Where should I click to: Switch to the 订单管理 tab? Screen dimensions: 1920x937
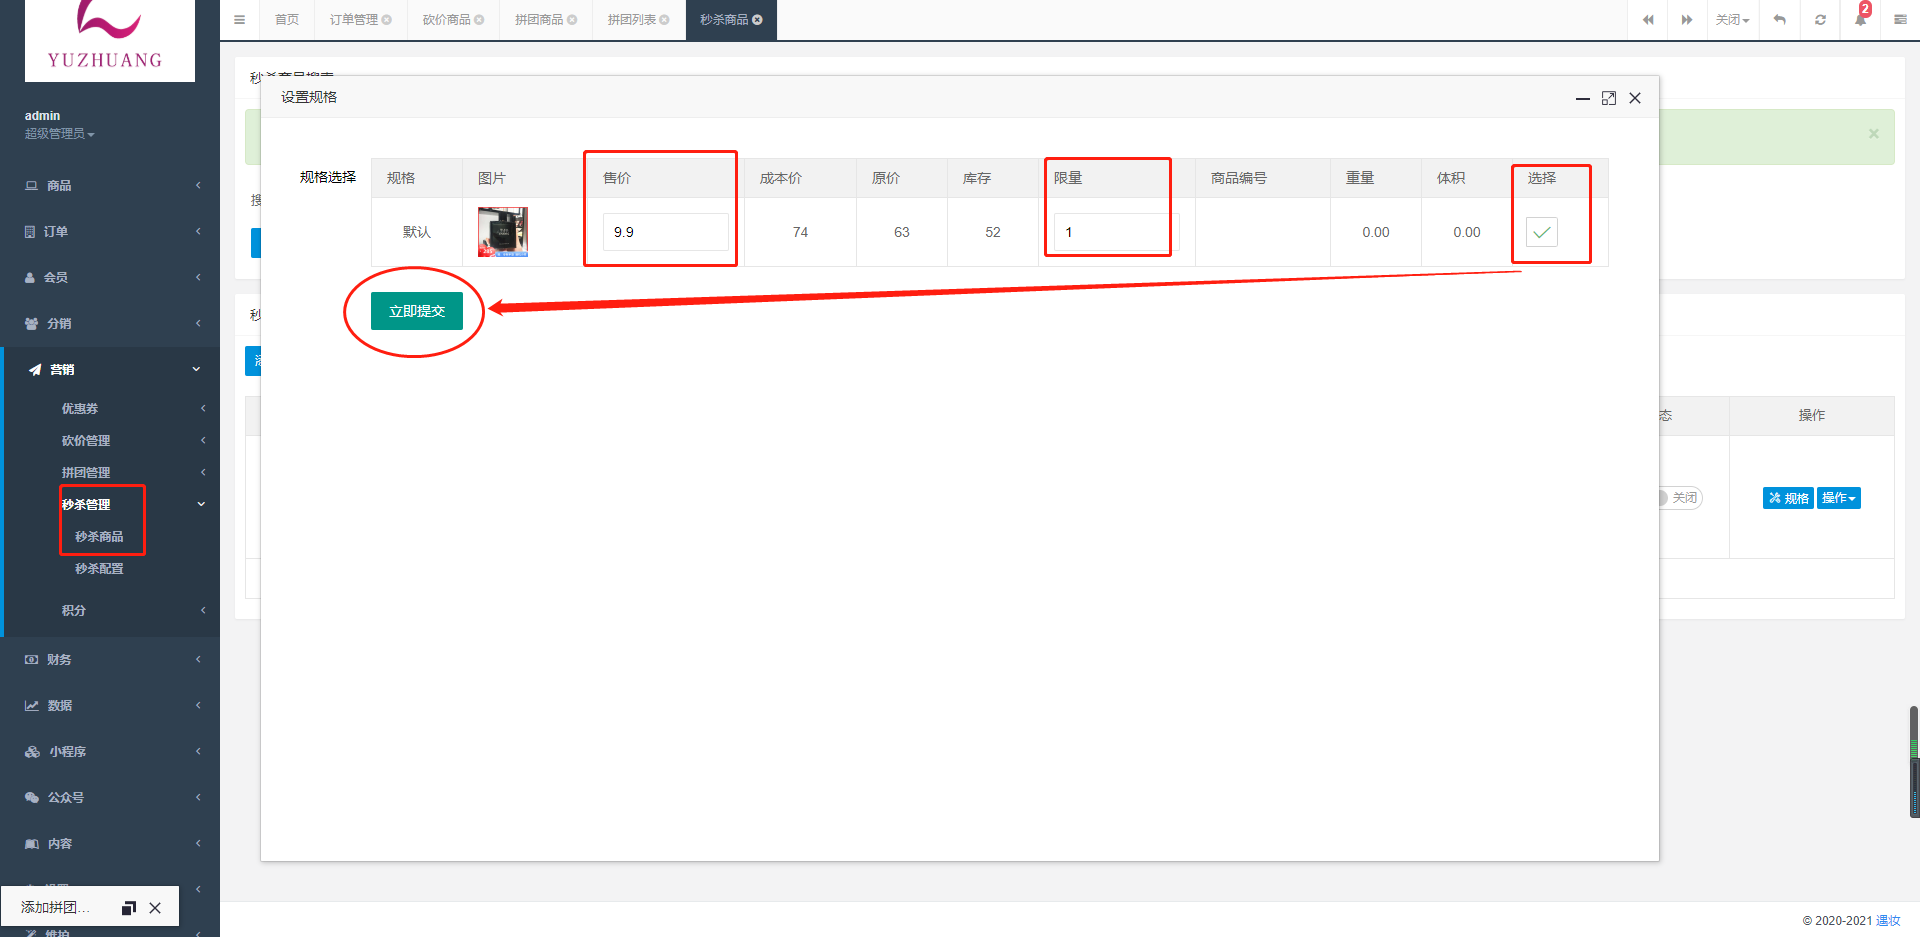(354, 20)
